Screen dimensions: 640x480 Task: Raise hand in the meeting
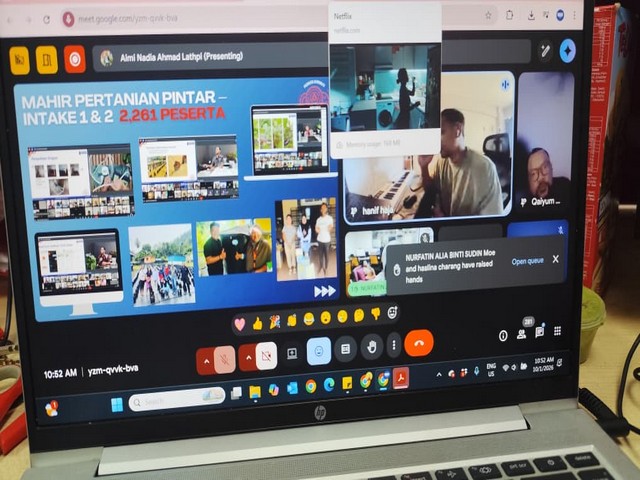point(371,347)
